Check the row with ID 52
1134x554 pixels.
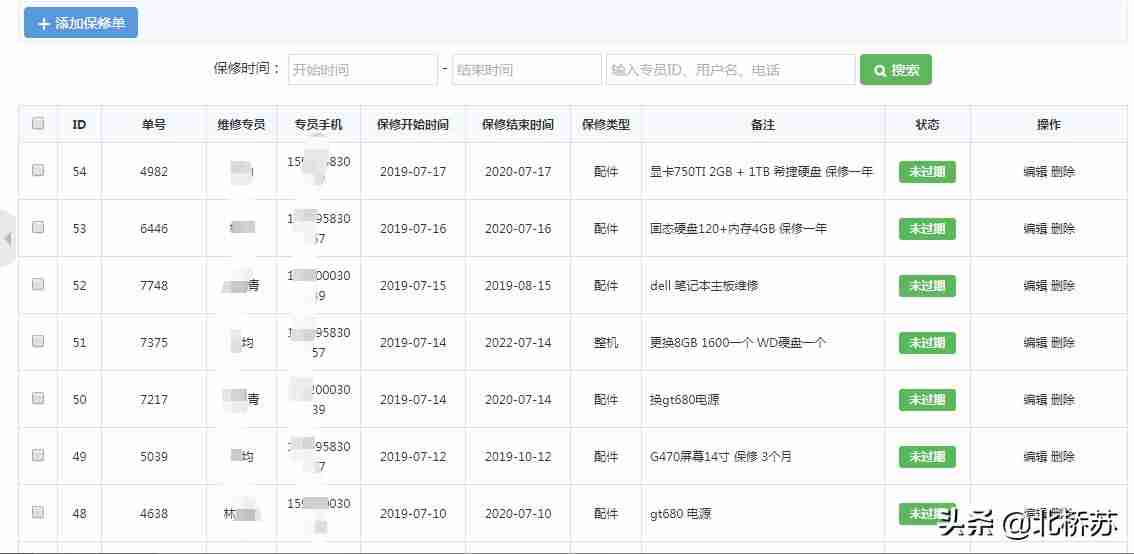pos(38,284)
